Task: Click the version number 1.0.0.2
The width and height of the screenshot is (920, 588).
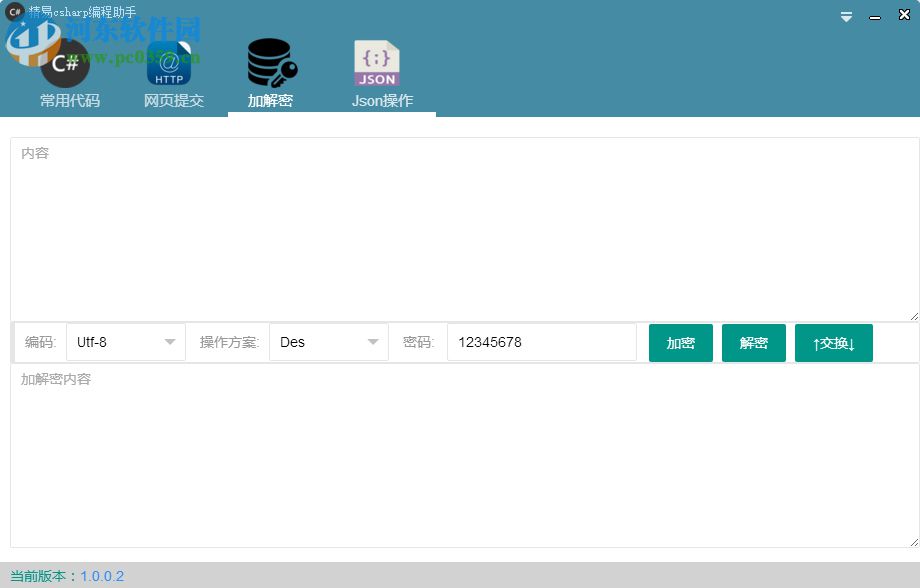Action: pos(102,576)
